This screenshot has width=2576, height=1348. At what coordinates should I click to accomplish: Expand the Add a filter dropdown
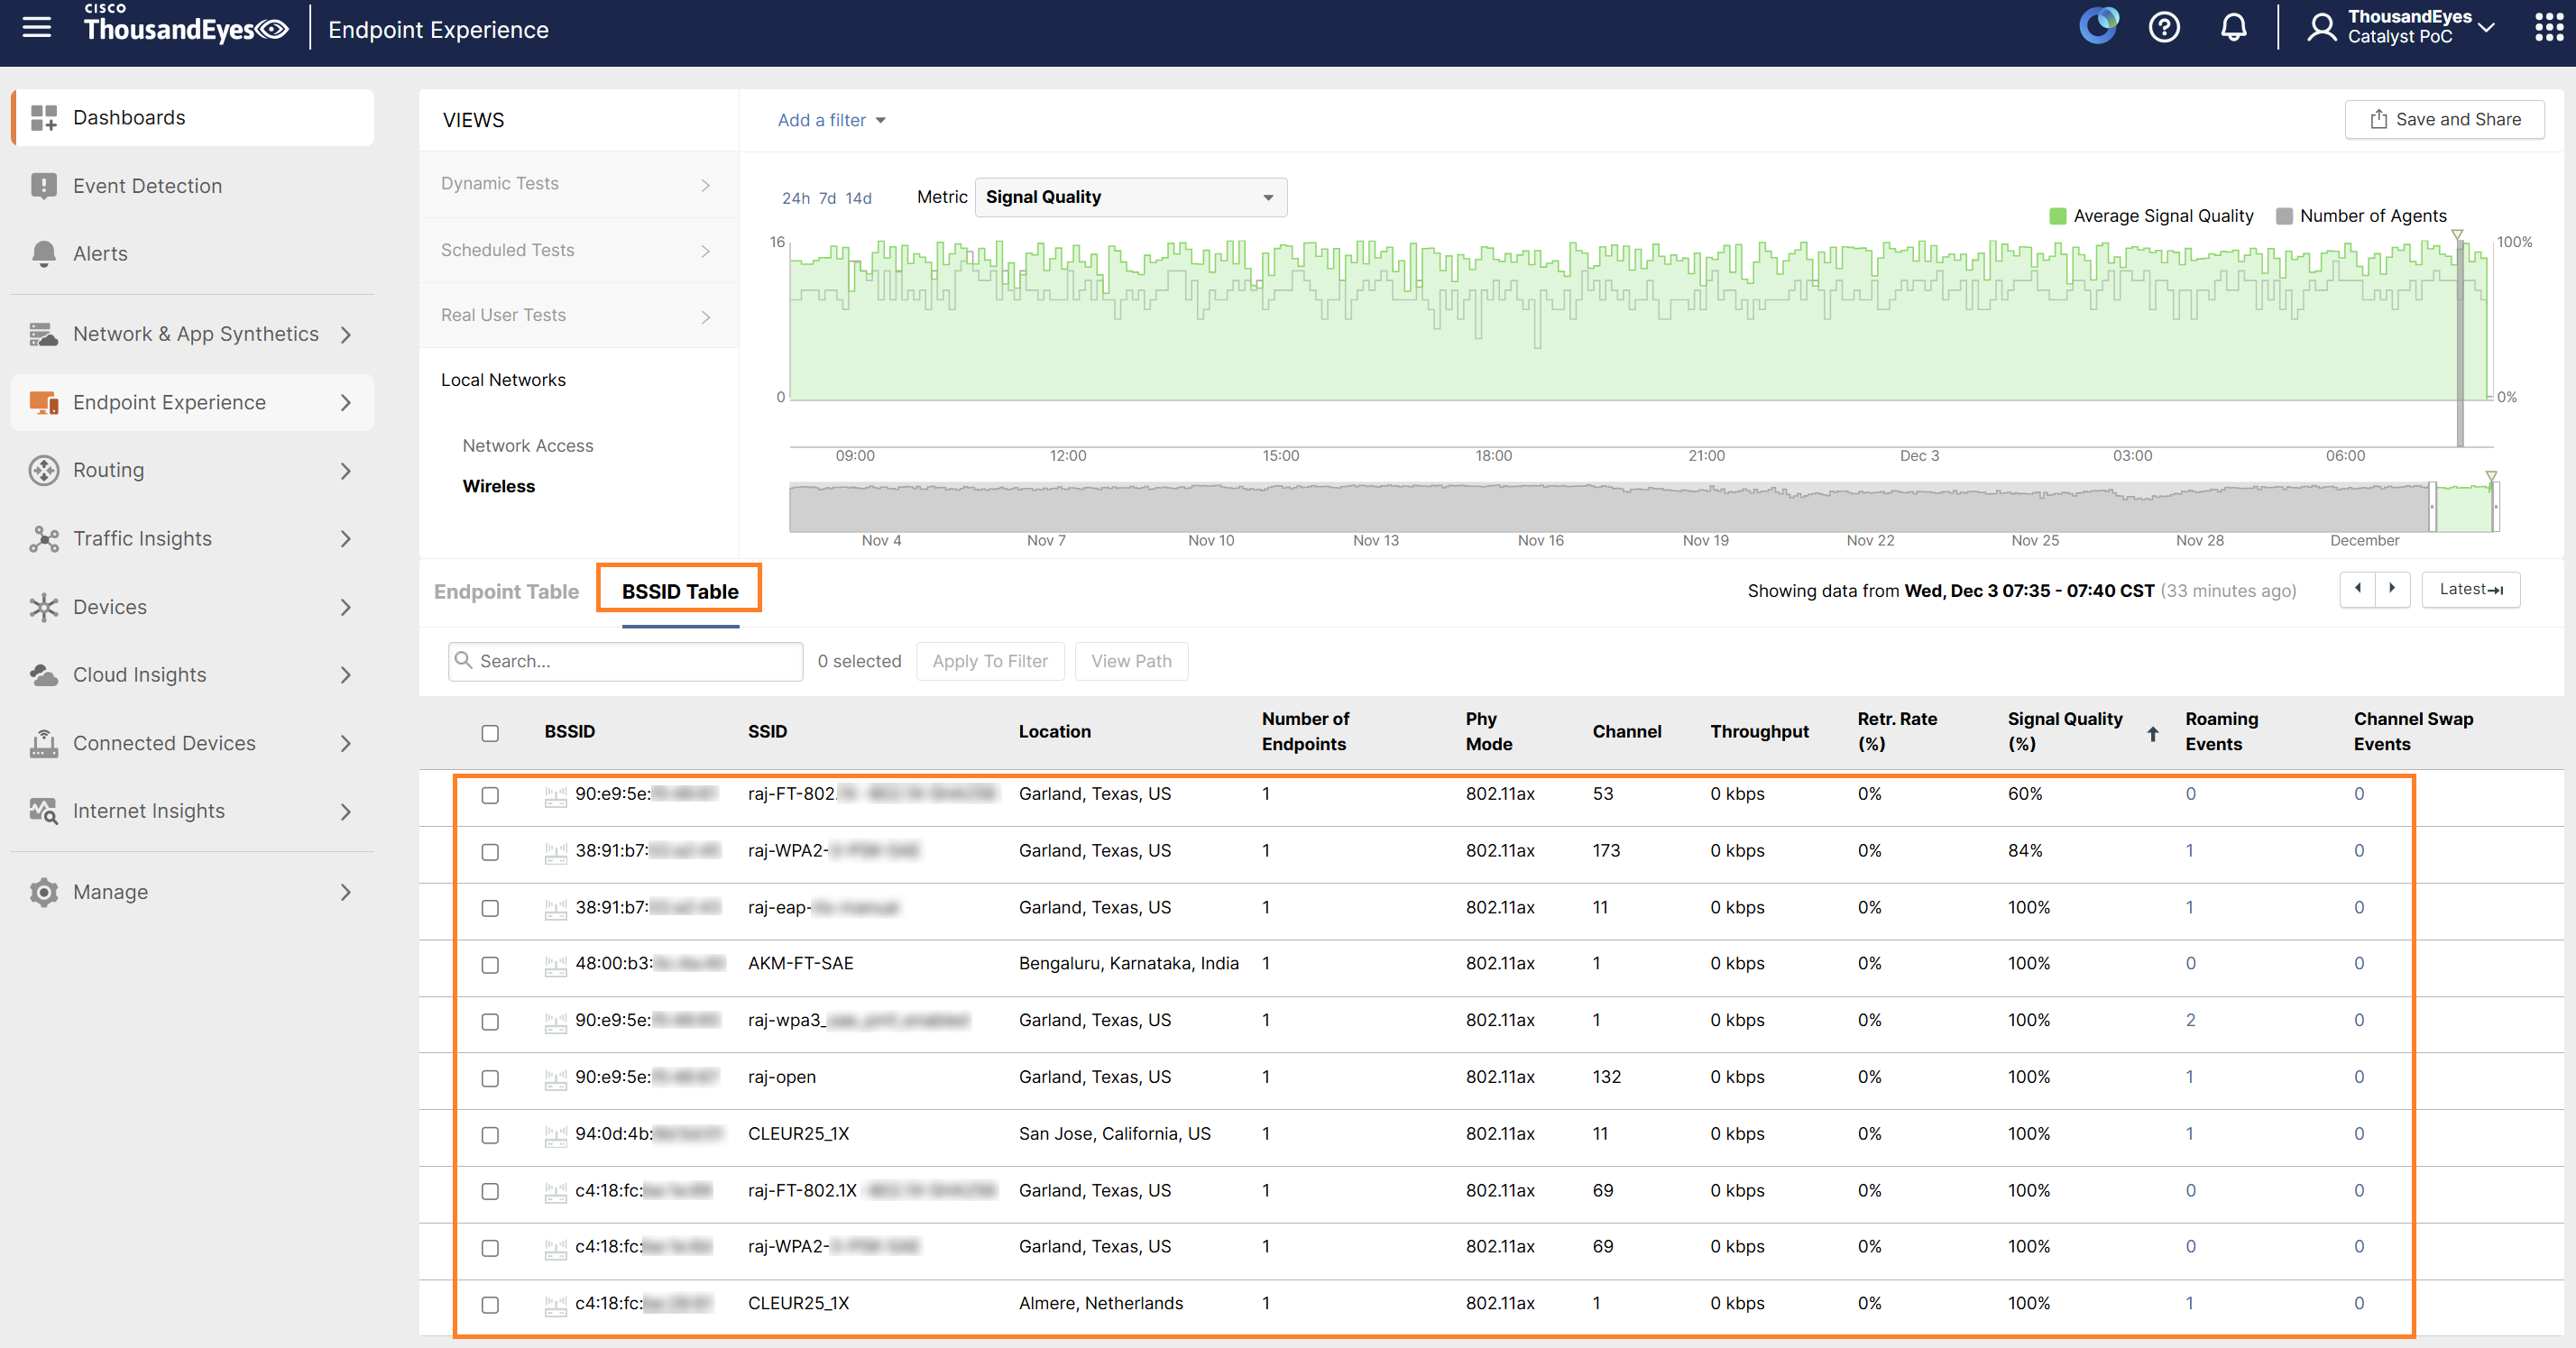tap(831, 120)
